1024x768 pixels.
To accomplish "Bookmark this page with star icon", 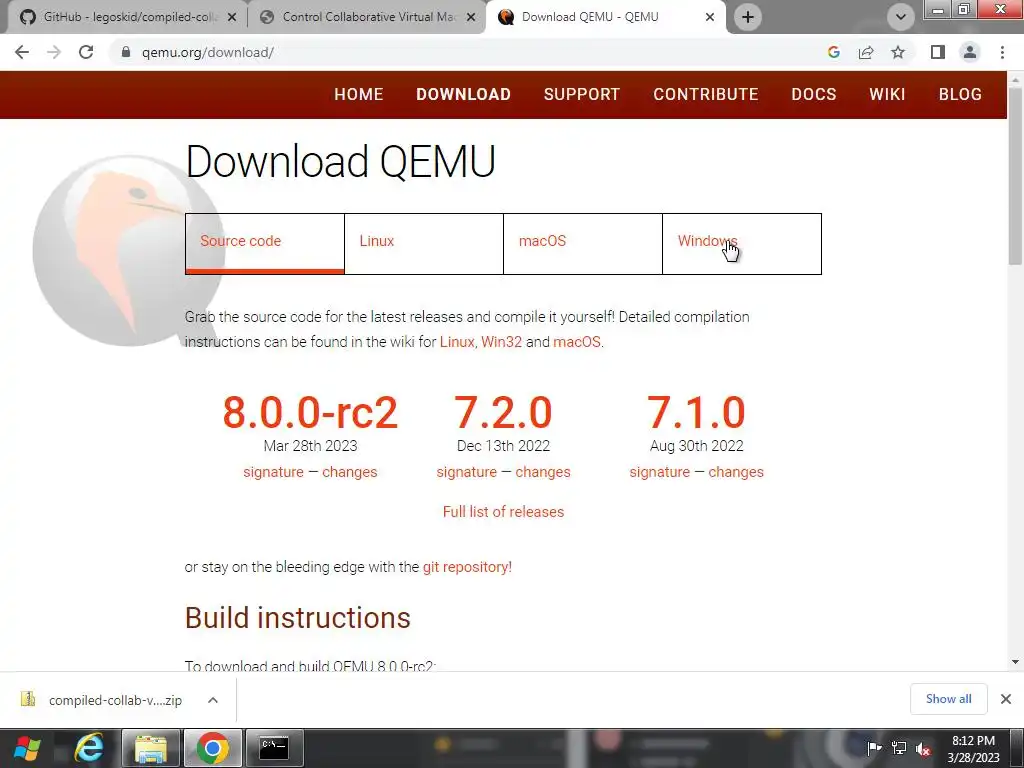I will tap(898, 52).
